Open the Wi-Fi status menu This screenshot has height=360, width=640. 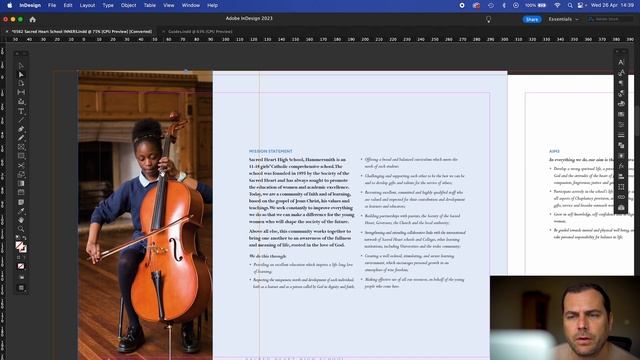[x=557, y=5]
